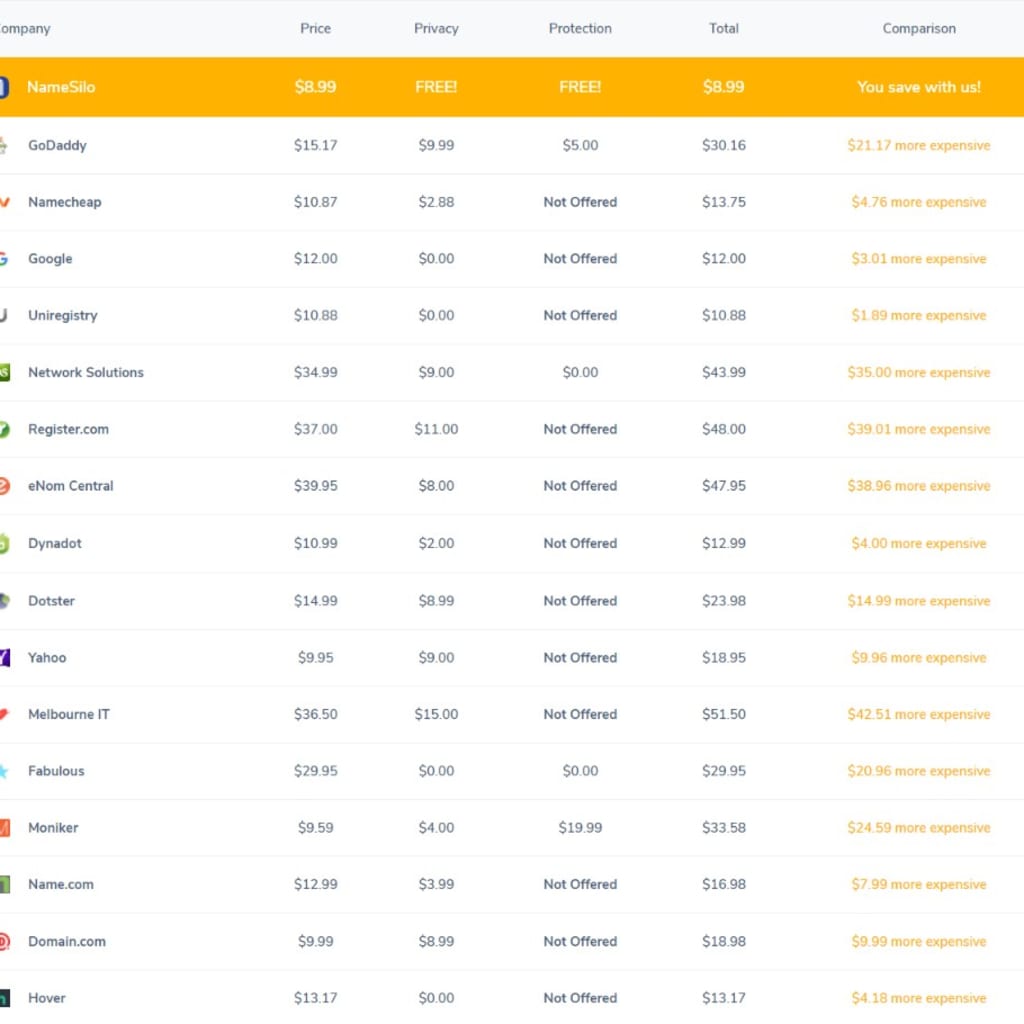Click the '$20.96 more expensive' comparison

click(919, 771)
